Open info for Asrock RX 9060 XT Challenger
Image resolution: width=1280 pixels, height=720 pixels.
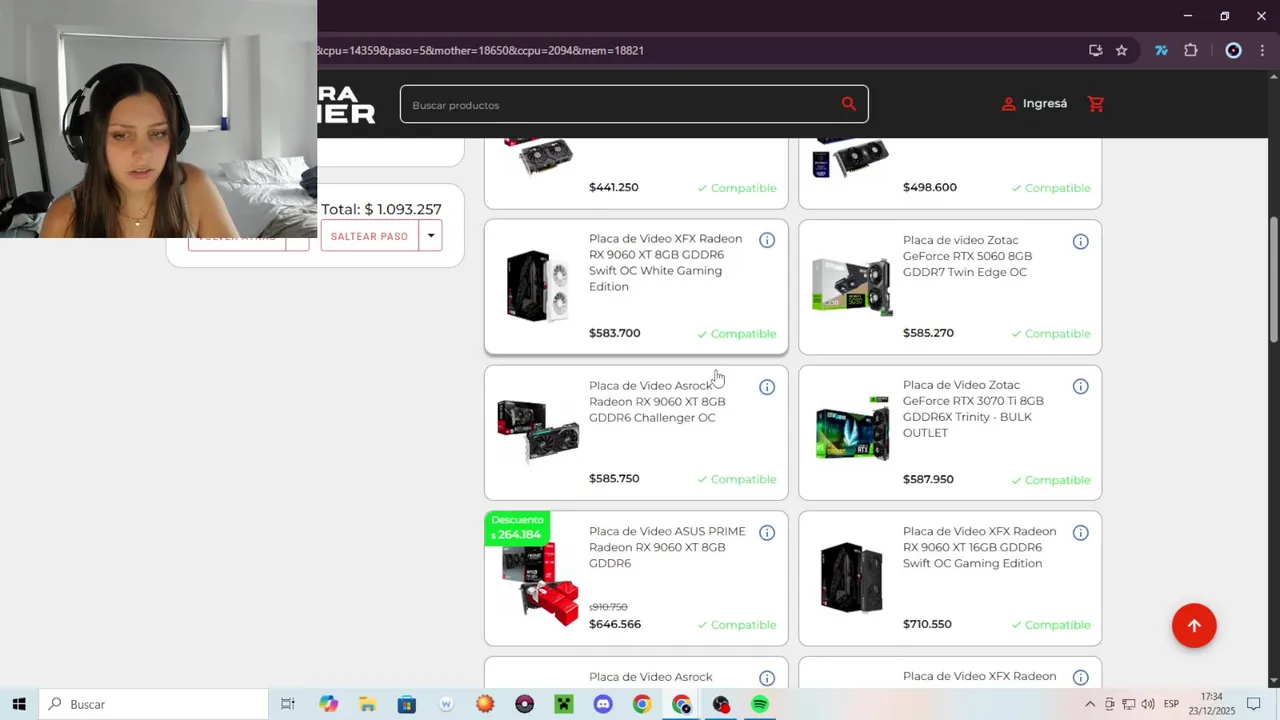pos(767,387)
